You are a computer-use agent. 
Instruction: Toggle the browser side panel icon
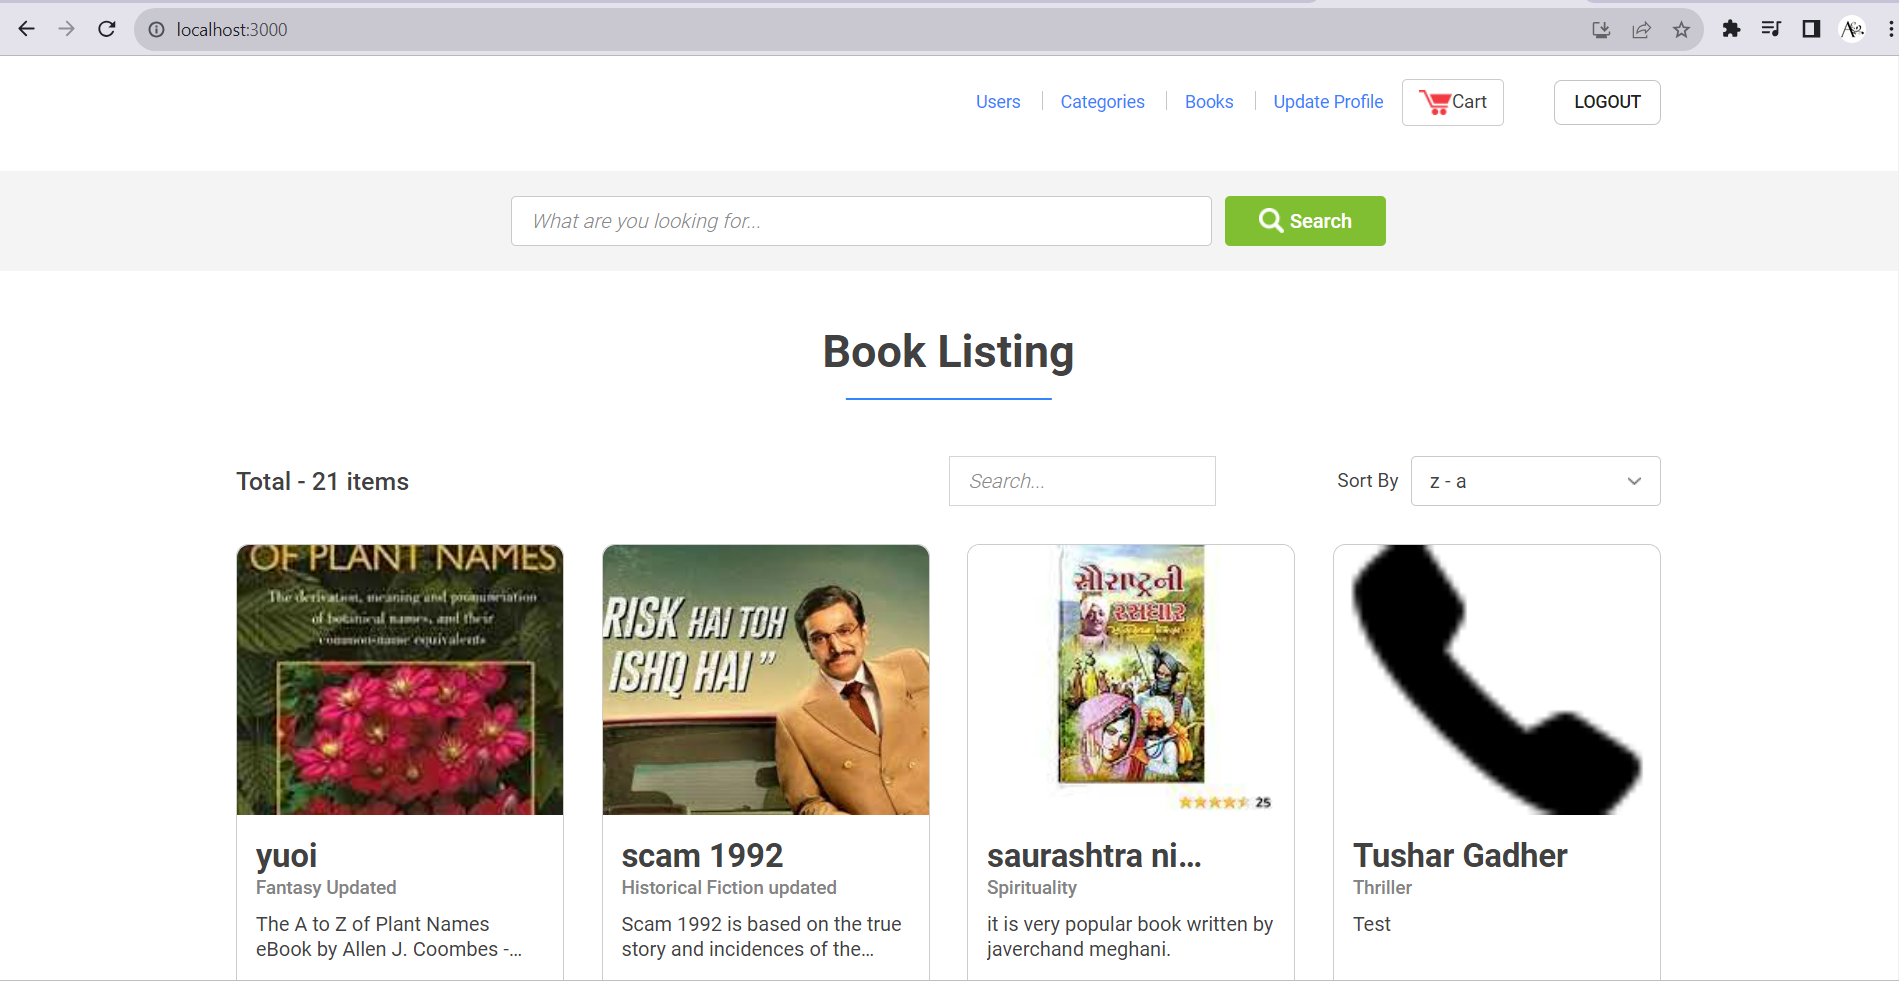pos(1811,29)
